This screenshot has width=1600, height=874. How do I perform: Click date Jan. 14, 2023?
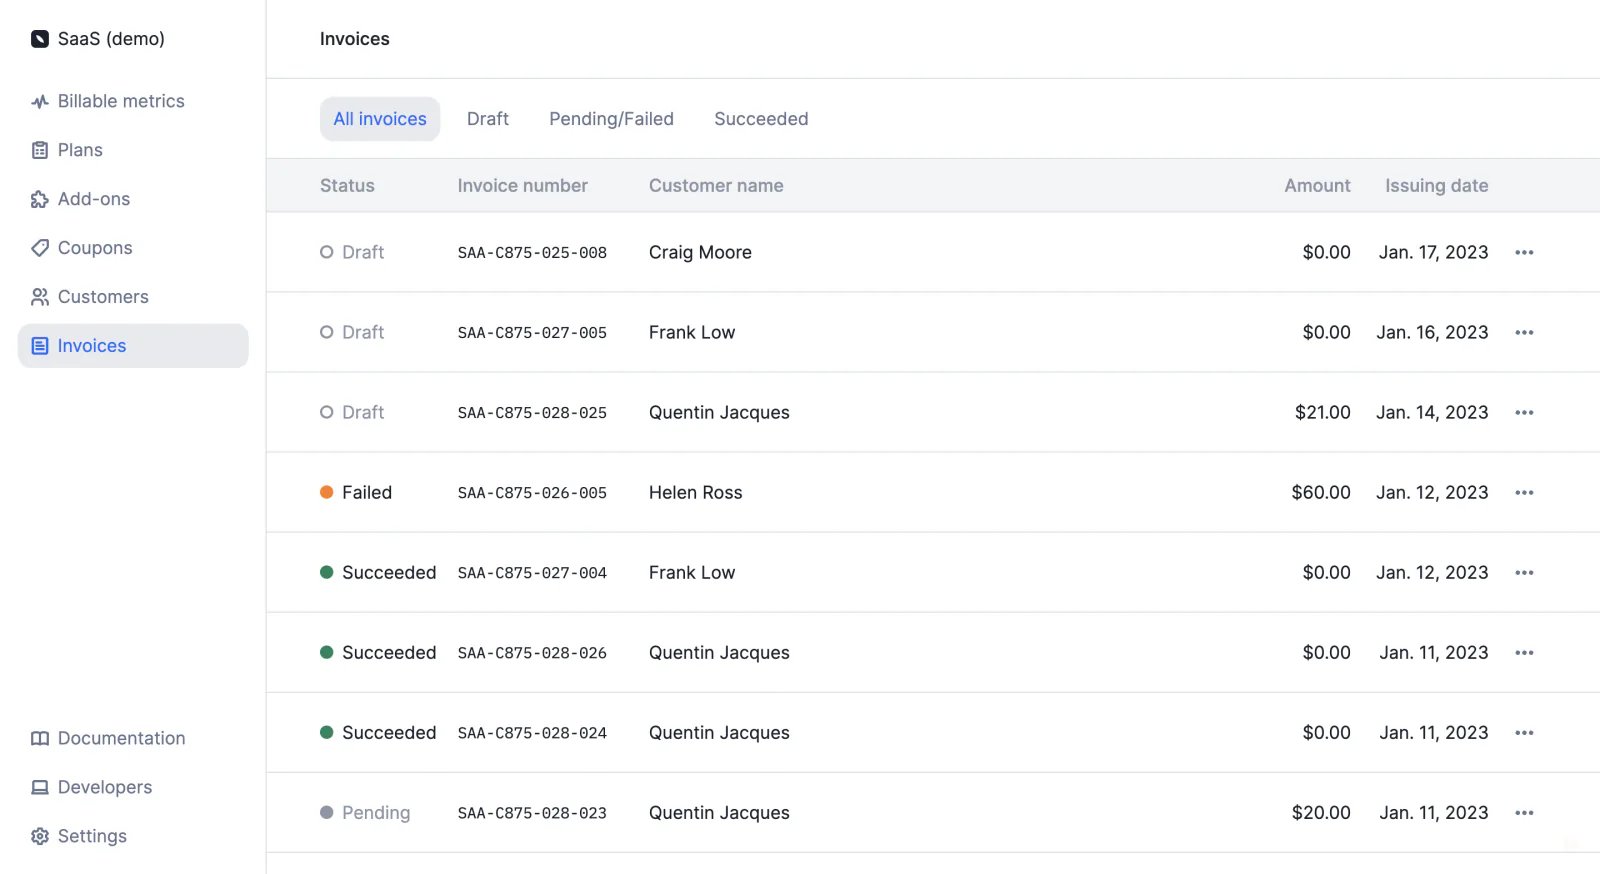[x=1432, y=412]
